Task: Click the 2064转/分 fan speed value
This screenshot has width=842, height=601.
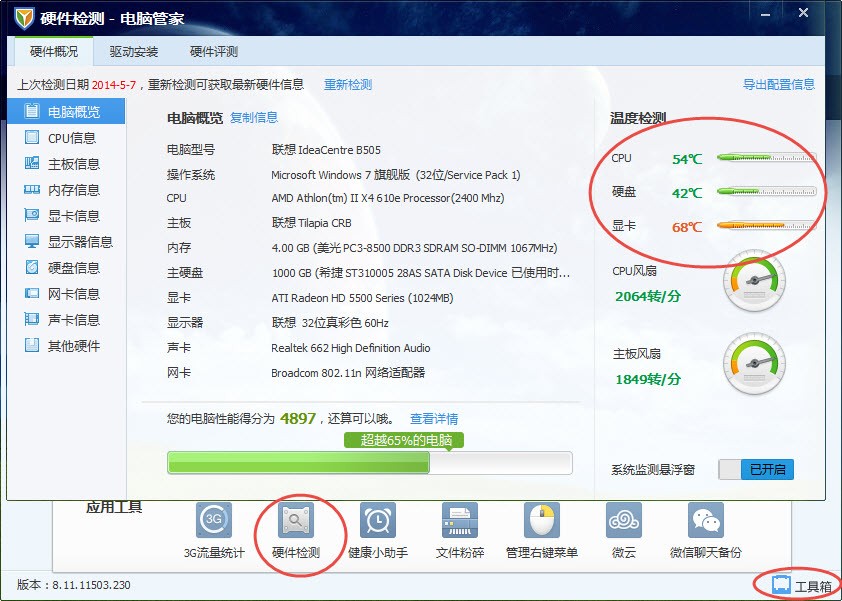Action: coord(648,296)
